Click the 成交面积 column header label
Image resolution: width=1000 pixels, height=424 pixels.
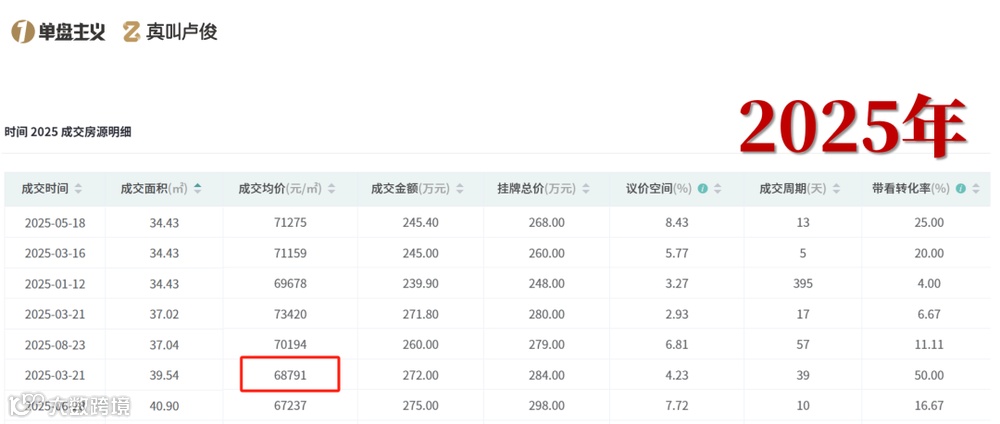pos(154,189)
